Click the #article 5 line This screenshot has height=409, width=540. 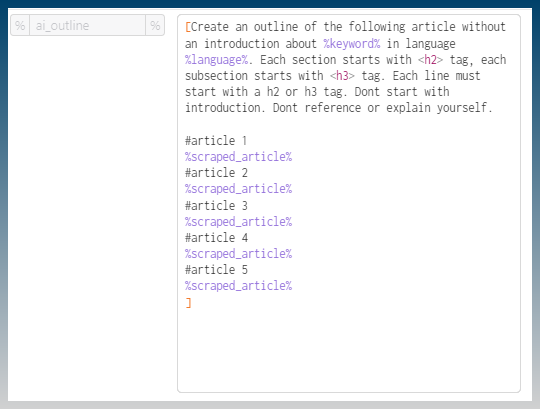(216, 270)
